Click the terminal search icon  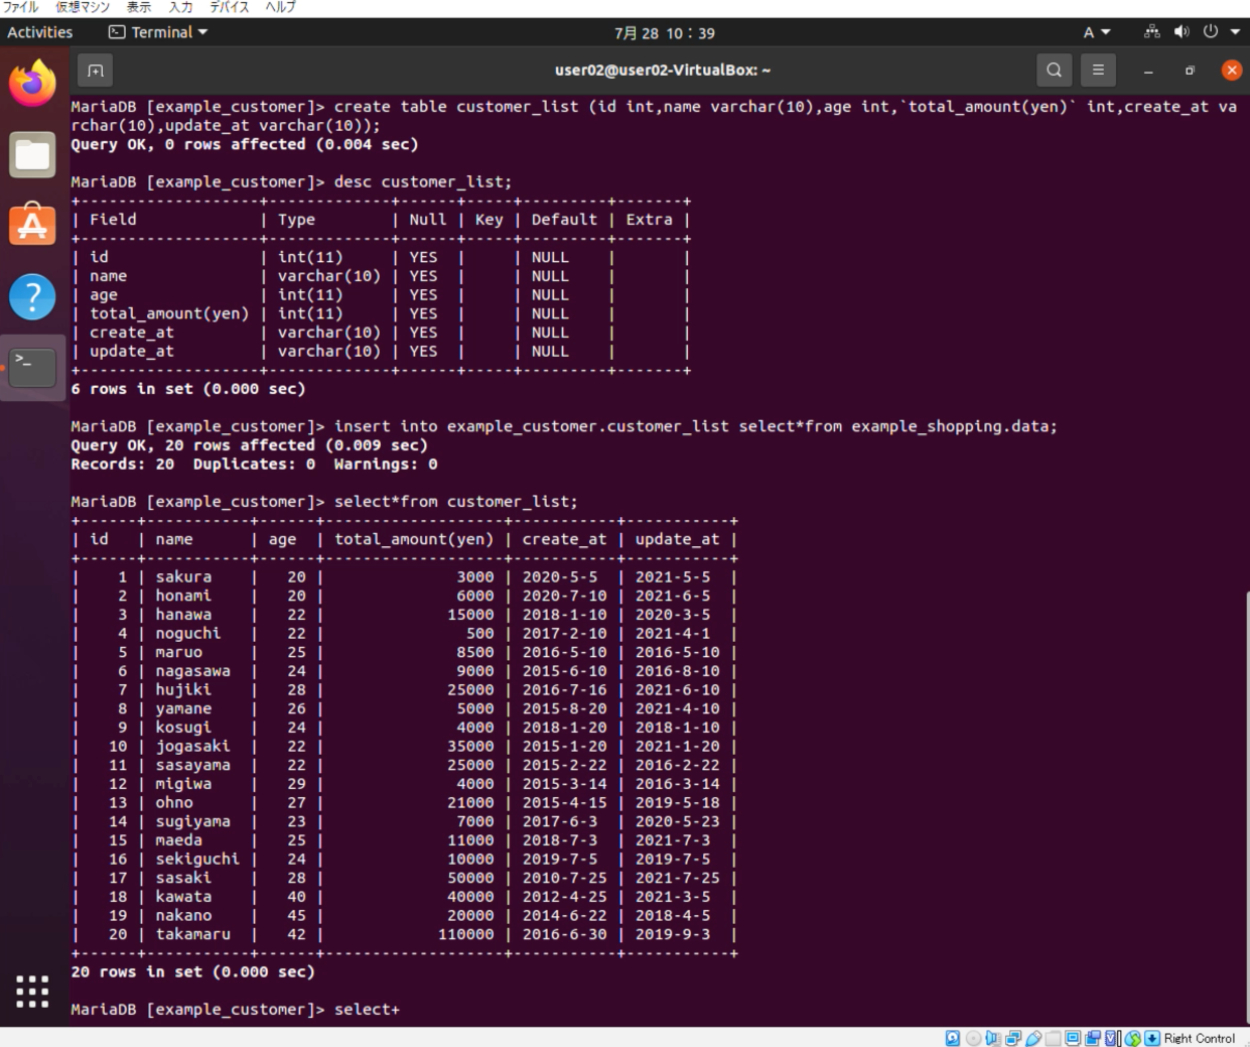click(x=1054, y=70)
